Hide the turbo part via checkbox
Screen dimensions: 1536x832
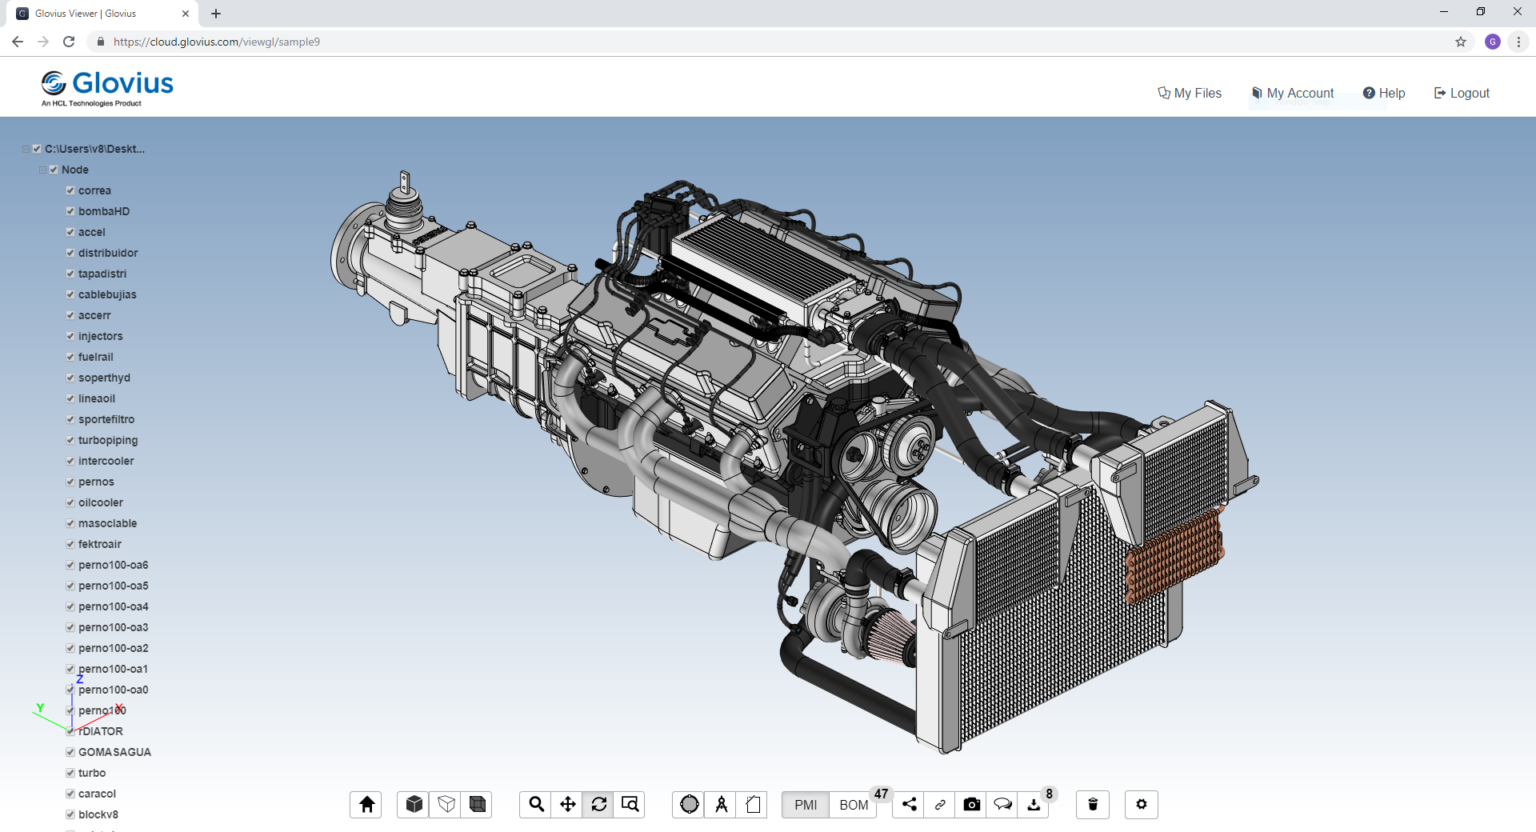click(70, 773)
